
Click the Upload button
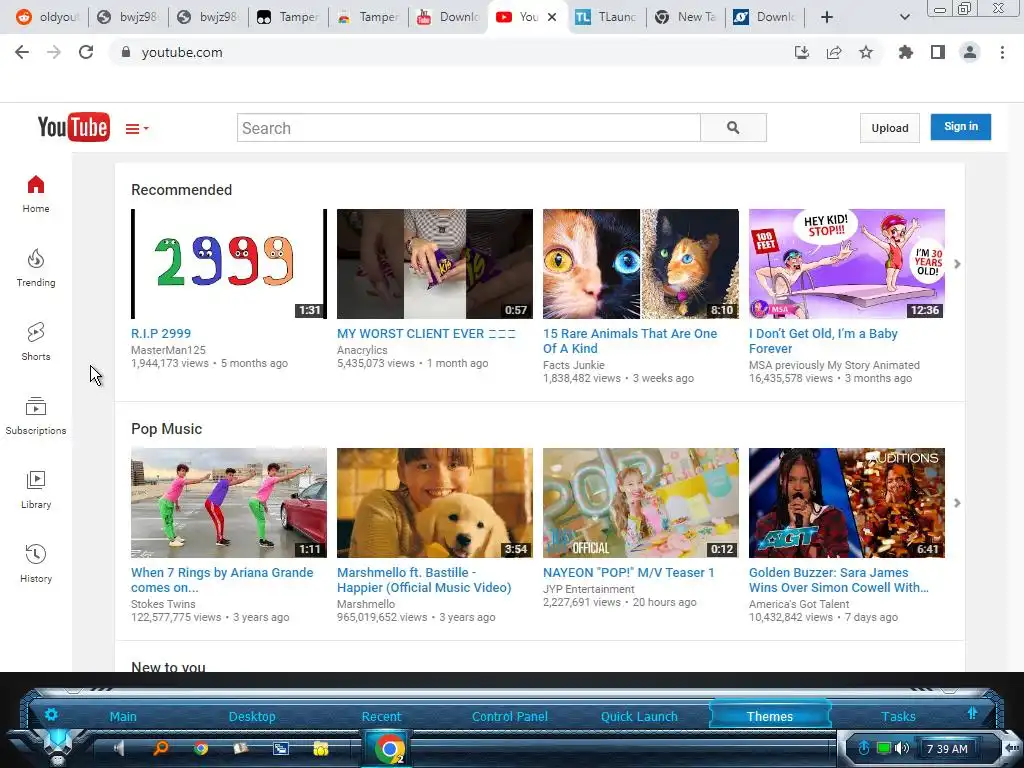coord(889,128)
